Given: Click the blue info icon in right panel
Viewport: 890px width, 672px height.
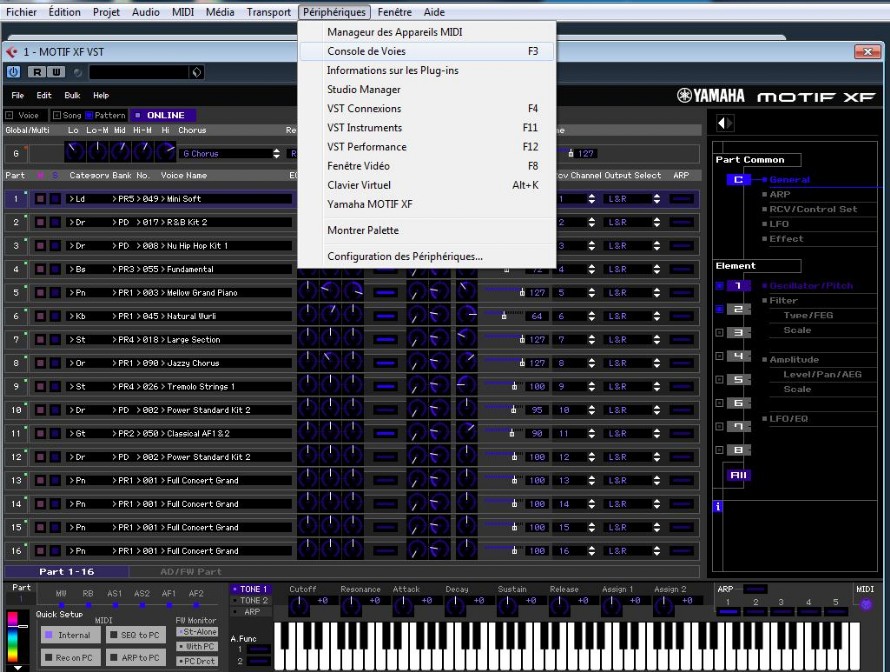Looking at the screenshot, I should click(x=717, y=507).
